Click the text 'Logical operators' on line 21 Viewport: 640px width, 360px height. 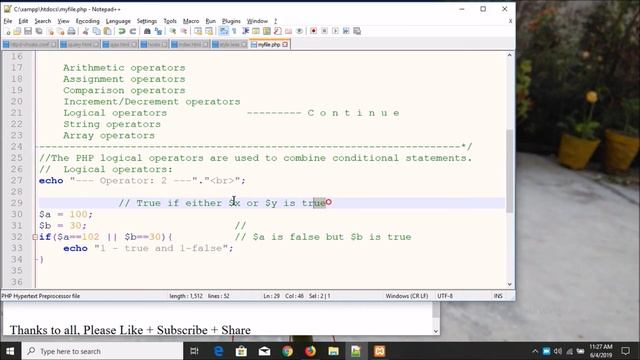coord(115,113)
